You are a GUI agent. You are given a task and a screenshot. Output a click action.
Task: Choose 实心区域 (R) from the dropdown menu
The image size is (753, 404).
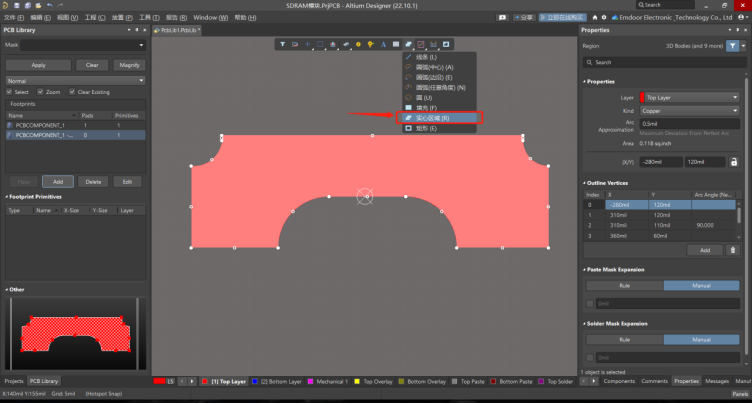[x=438, y=118]
